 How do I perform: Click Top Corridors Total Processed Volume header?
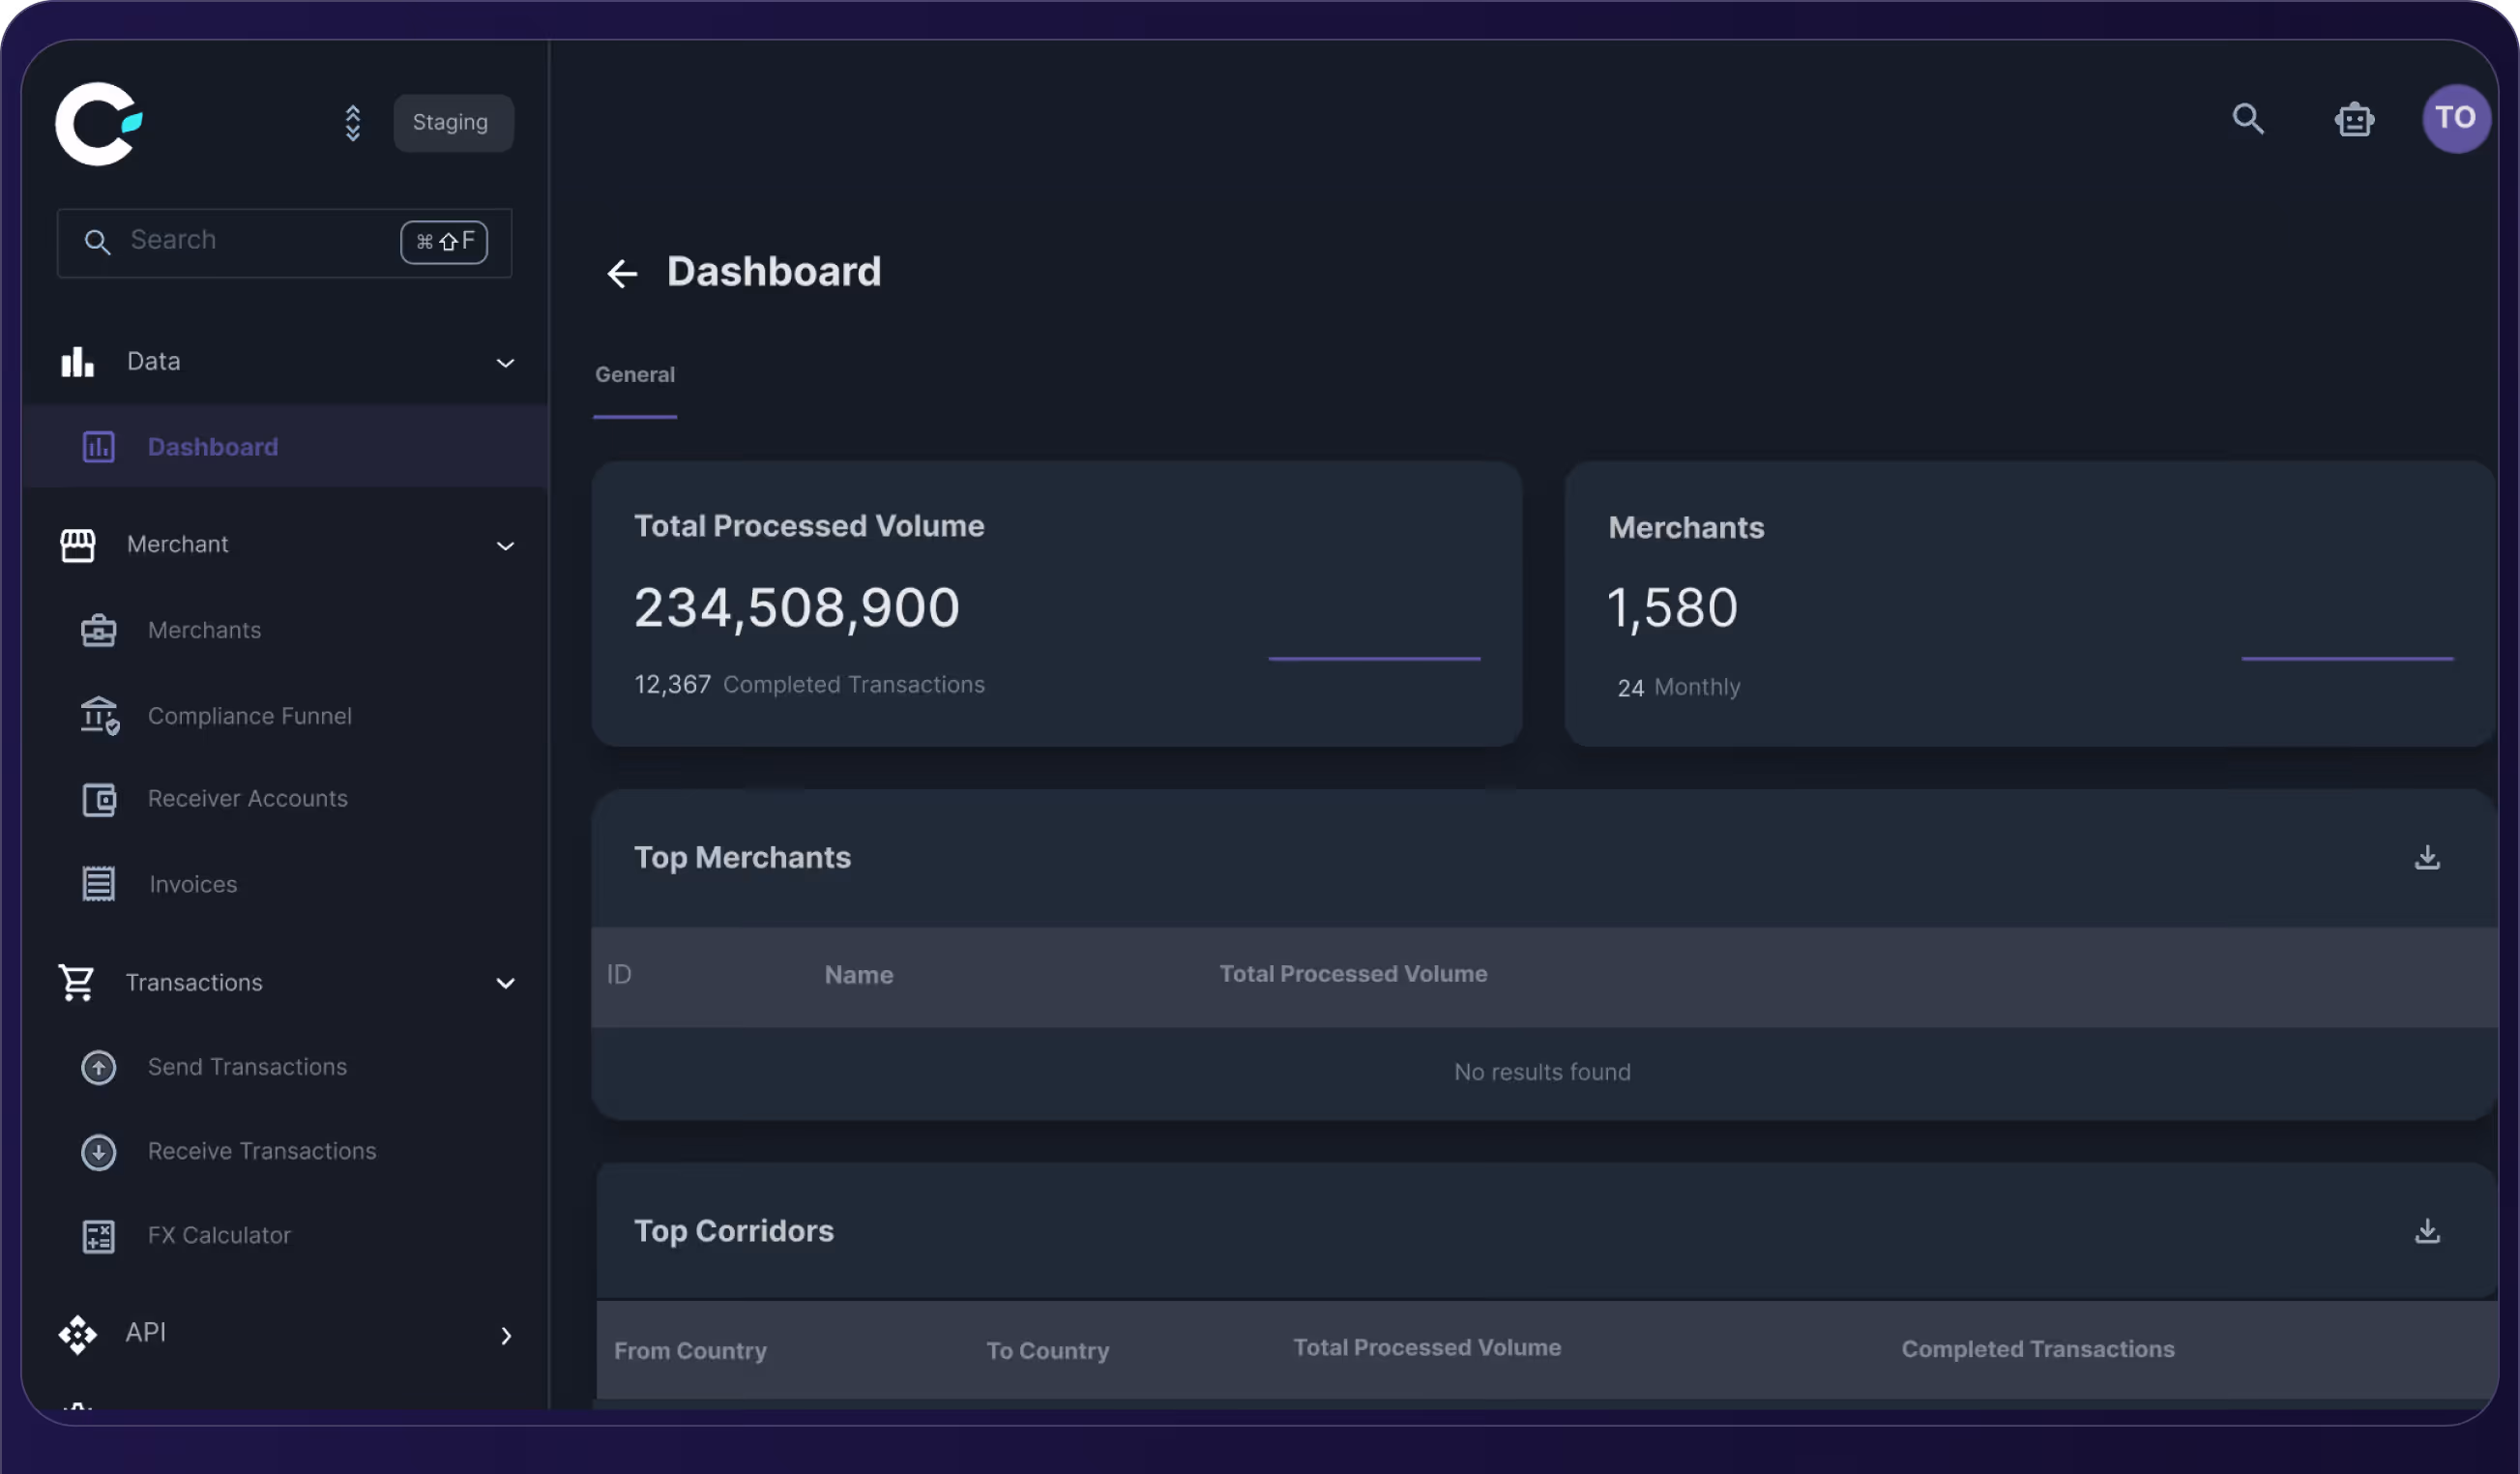click(1427, 1348)
